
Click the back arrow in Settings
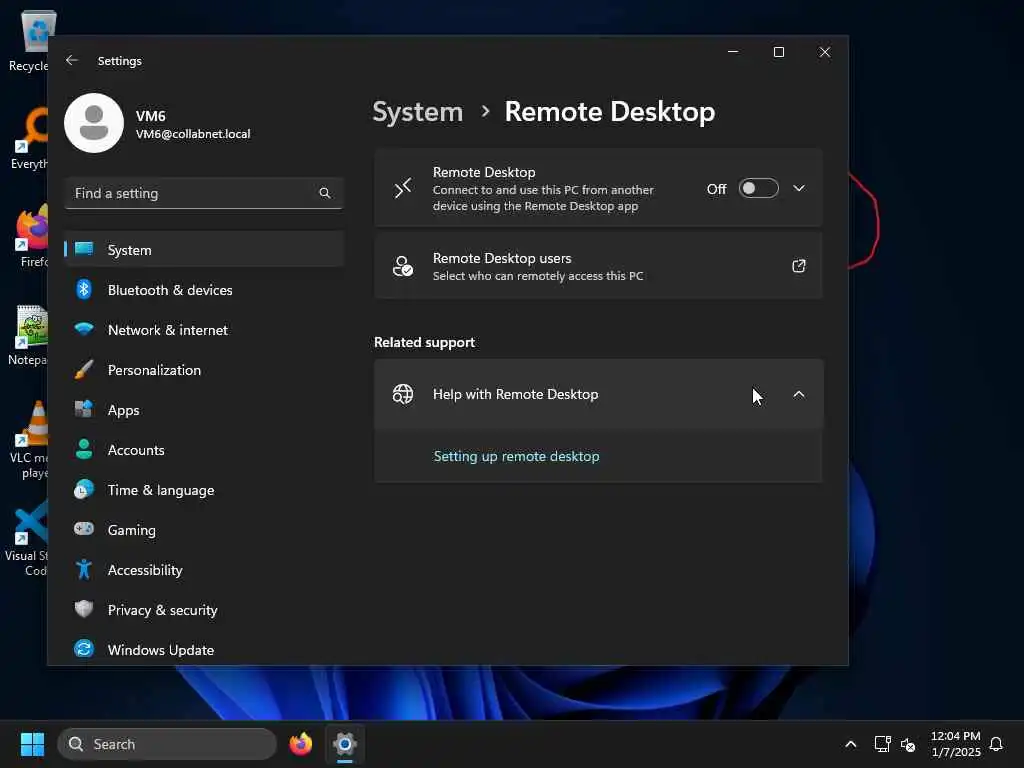[72, 60]
